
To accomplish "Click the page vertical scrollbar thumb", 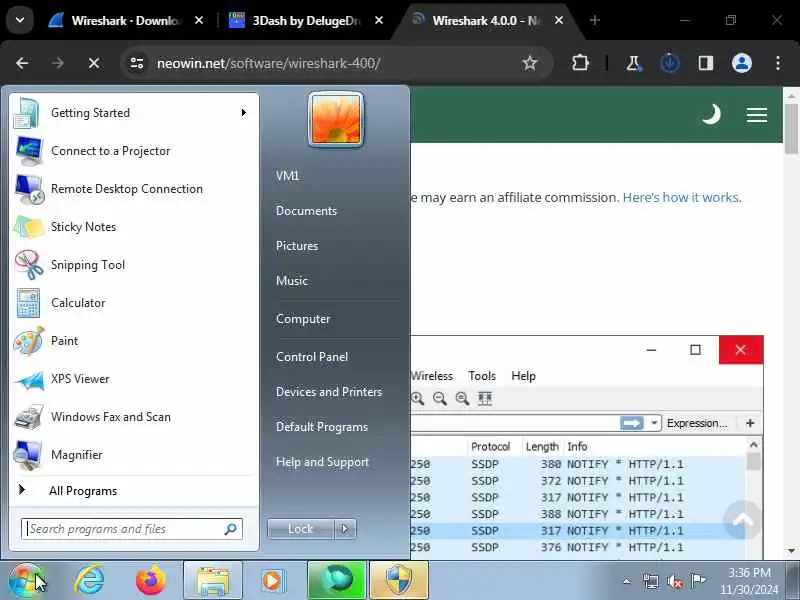I will [x=791, y=128].
